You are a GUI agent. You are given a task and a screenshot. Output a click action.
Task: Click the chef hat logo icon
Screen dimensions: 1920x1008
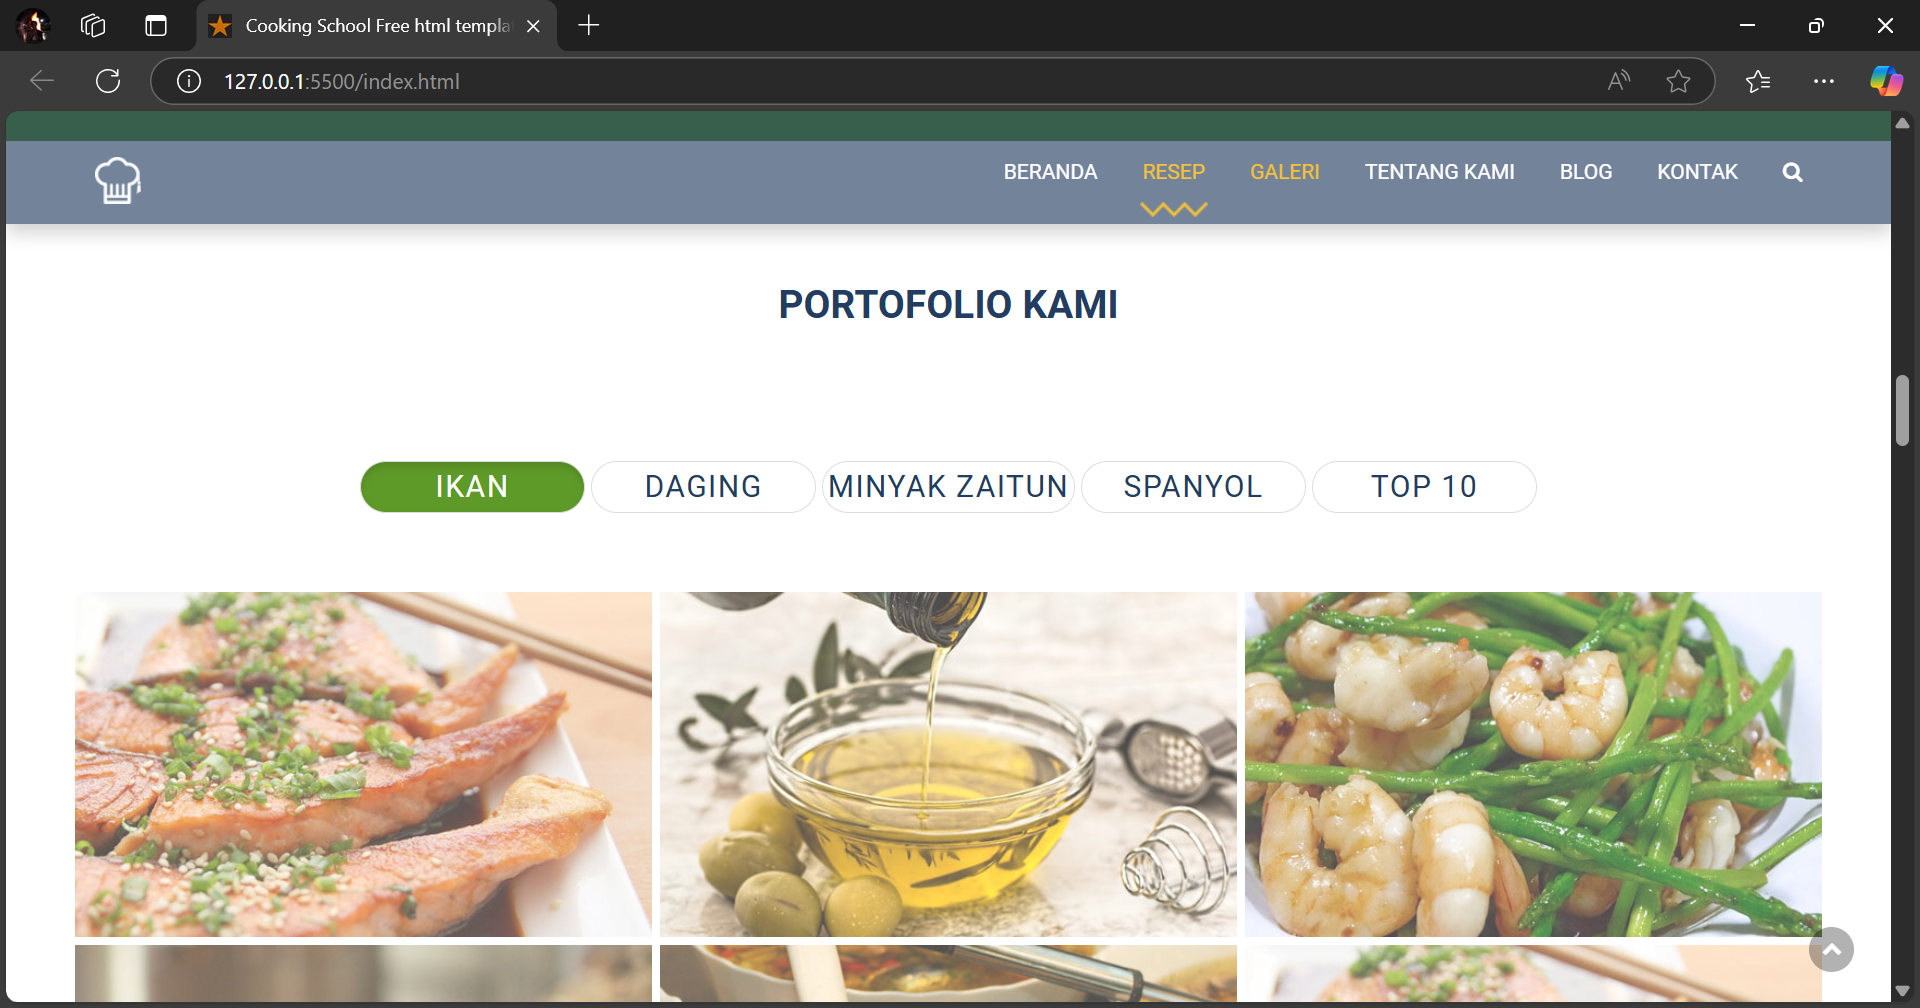pos(118,181)
